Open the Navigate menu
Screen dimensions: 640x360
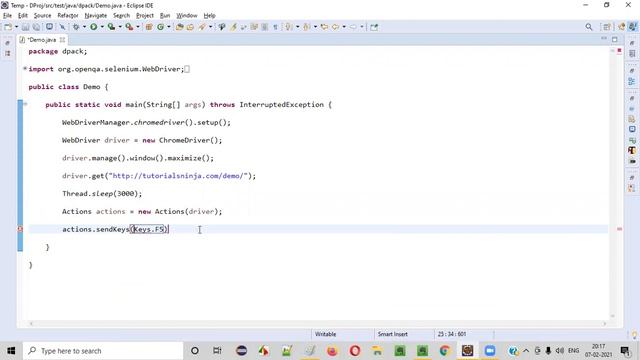tap(96, 16)
